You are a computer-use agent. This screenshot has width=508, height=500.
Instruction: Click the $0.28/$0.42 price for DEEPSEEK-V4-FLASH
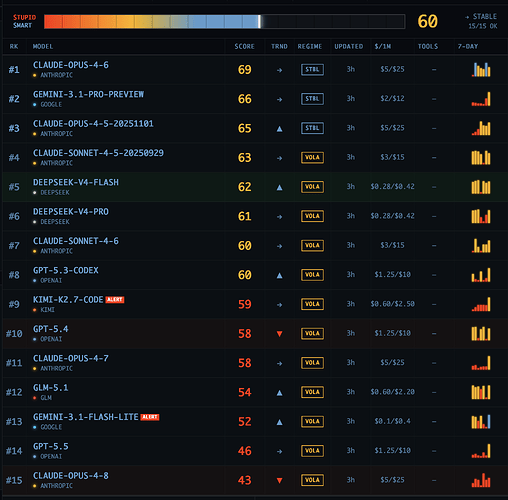[393, 187]
